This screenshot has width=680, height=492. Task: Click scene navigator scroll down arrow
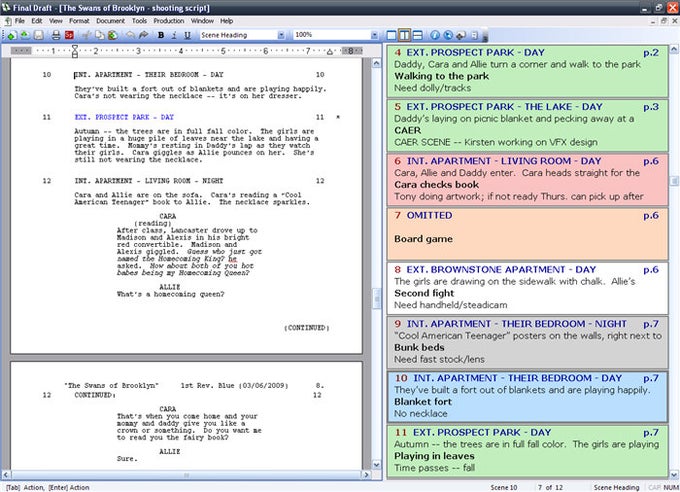point(674,474)
